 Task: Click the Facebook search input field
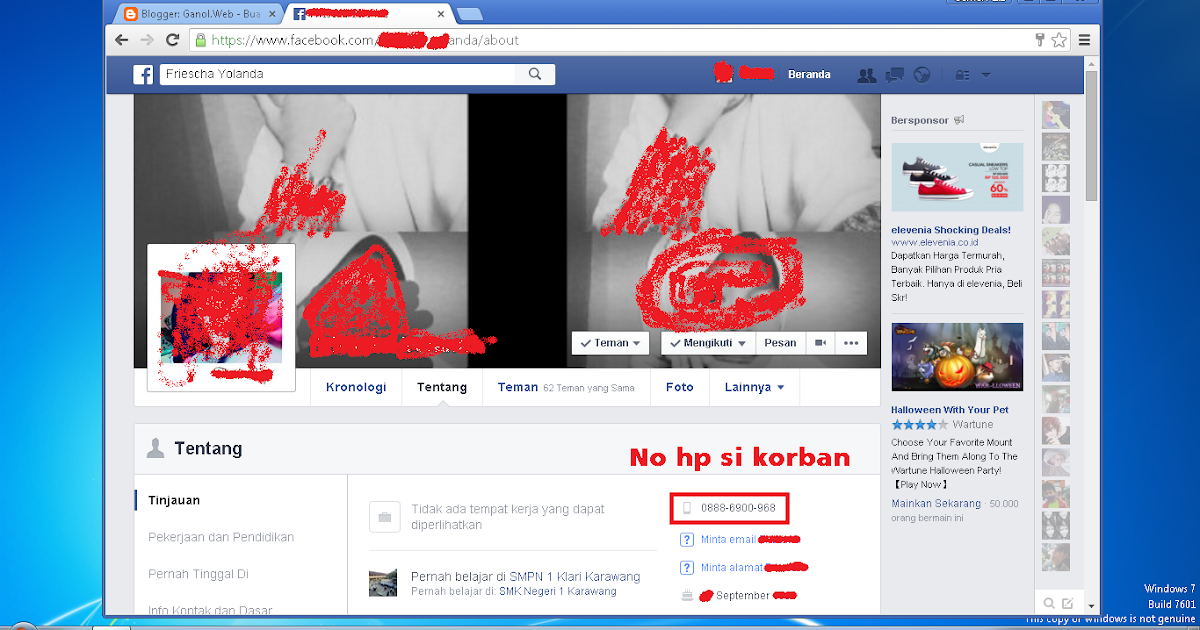click(337, 74)
